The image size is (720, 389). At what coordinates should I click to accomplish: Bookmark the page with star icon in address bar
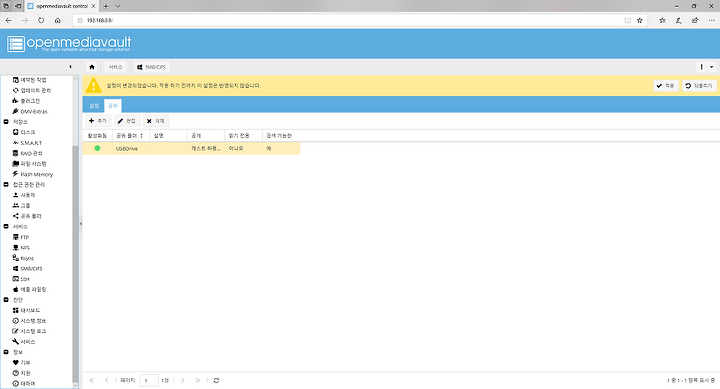click(x=640, y=20)
